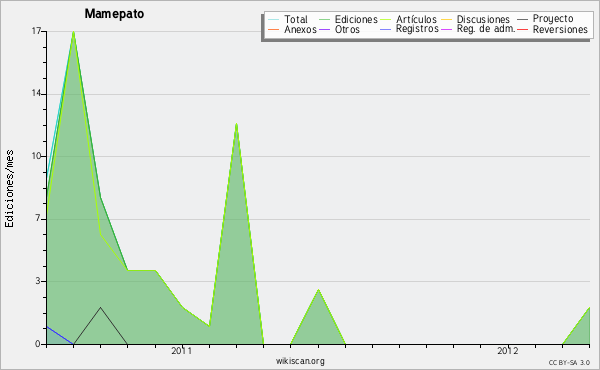Click the Mamepato chart title
600x370 pixels.
[114, 14]
